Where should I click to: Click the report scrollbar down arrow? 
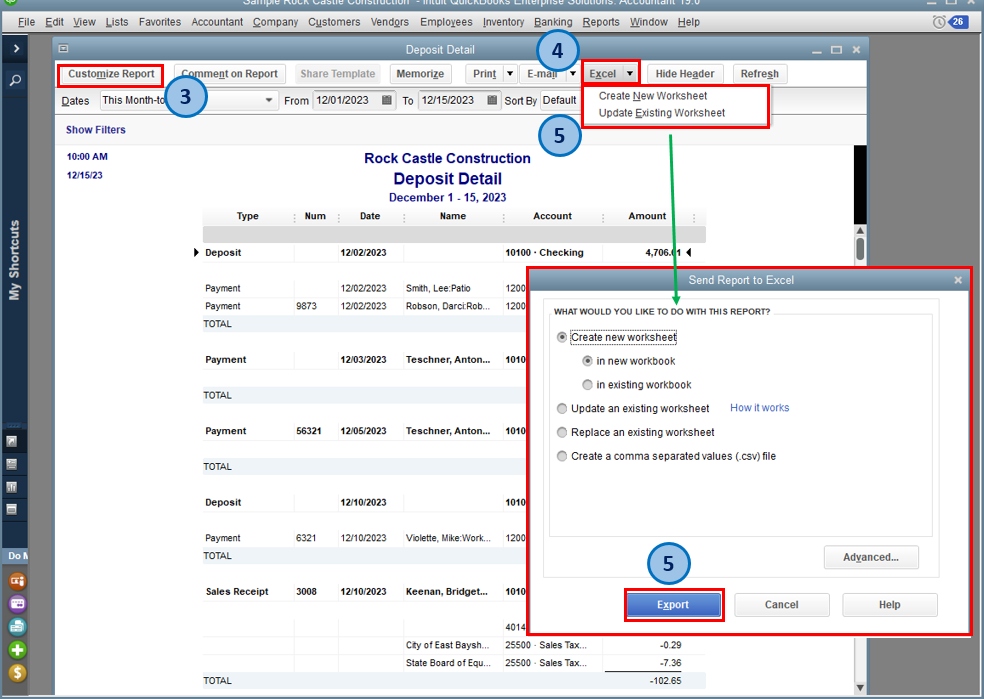tap(860, 688)
